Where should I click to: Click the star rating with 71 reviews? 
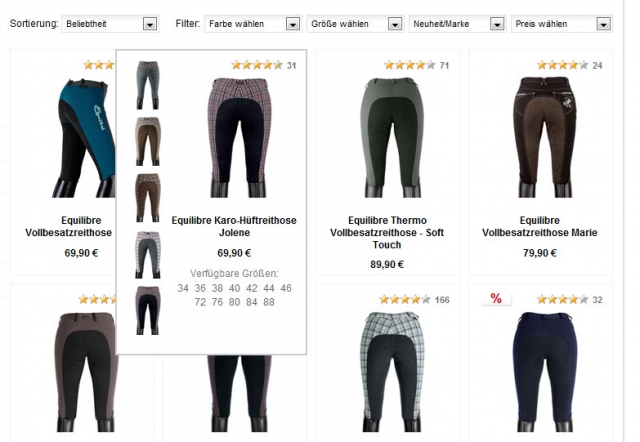coord(416,65)
